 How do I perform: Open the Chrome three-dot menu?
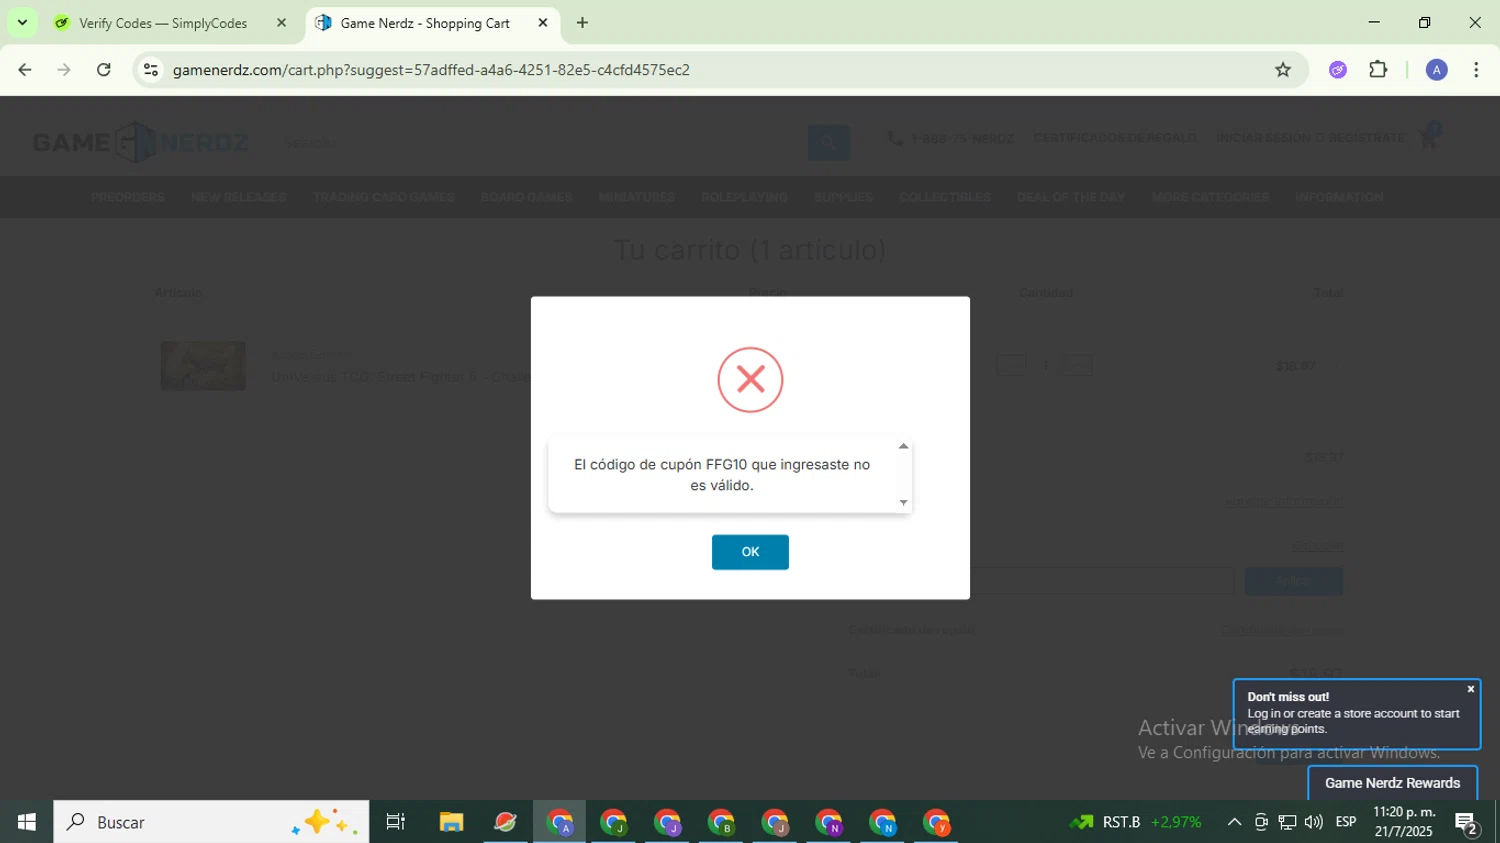click(x=1476, y=70)
